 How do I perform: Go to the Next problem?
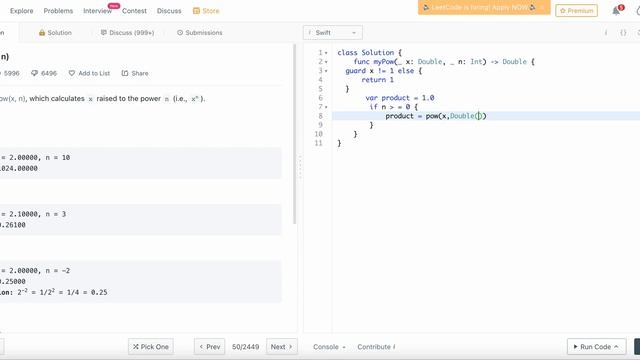pyautogui.click(x=282, y=347)
